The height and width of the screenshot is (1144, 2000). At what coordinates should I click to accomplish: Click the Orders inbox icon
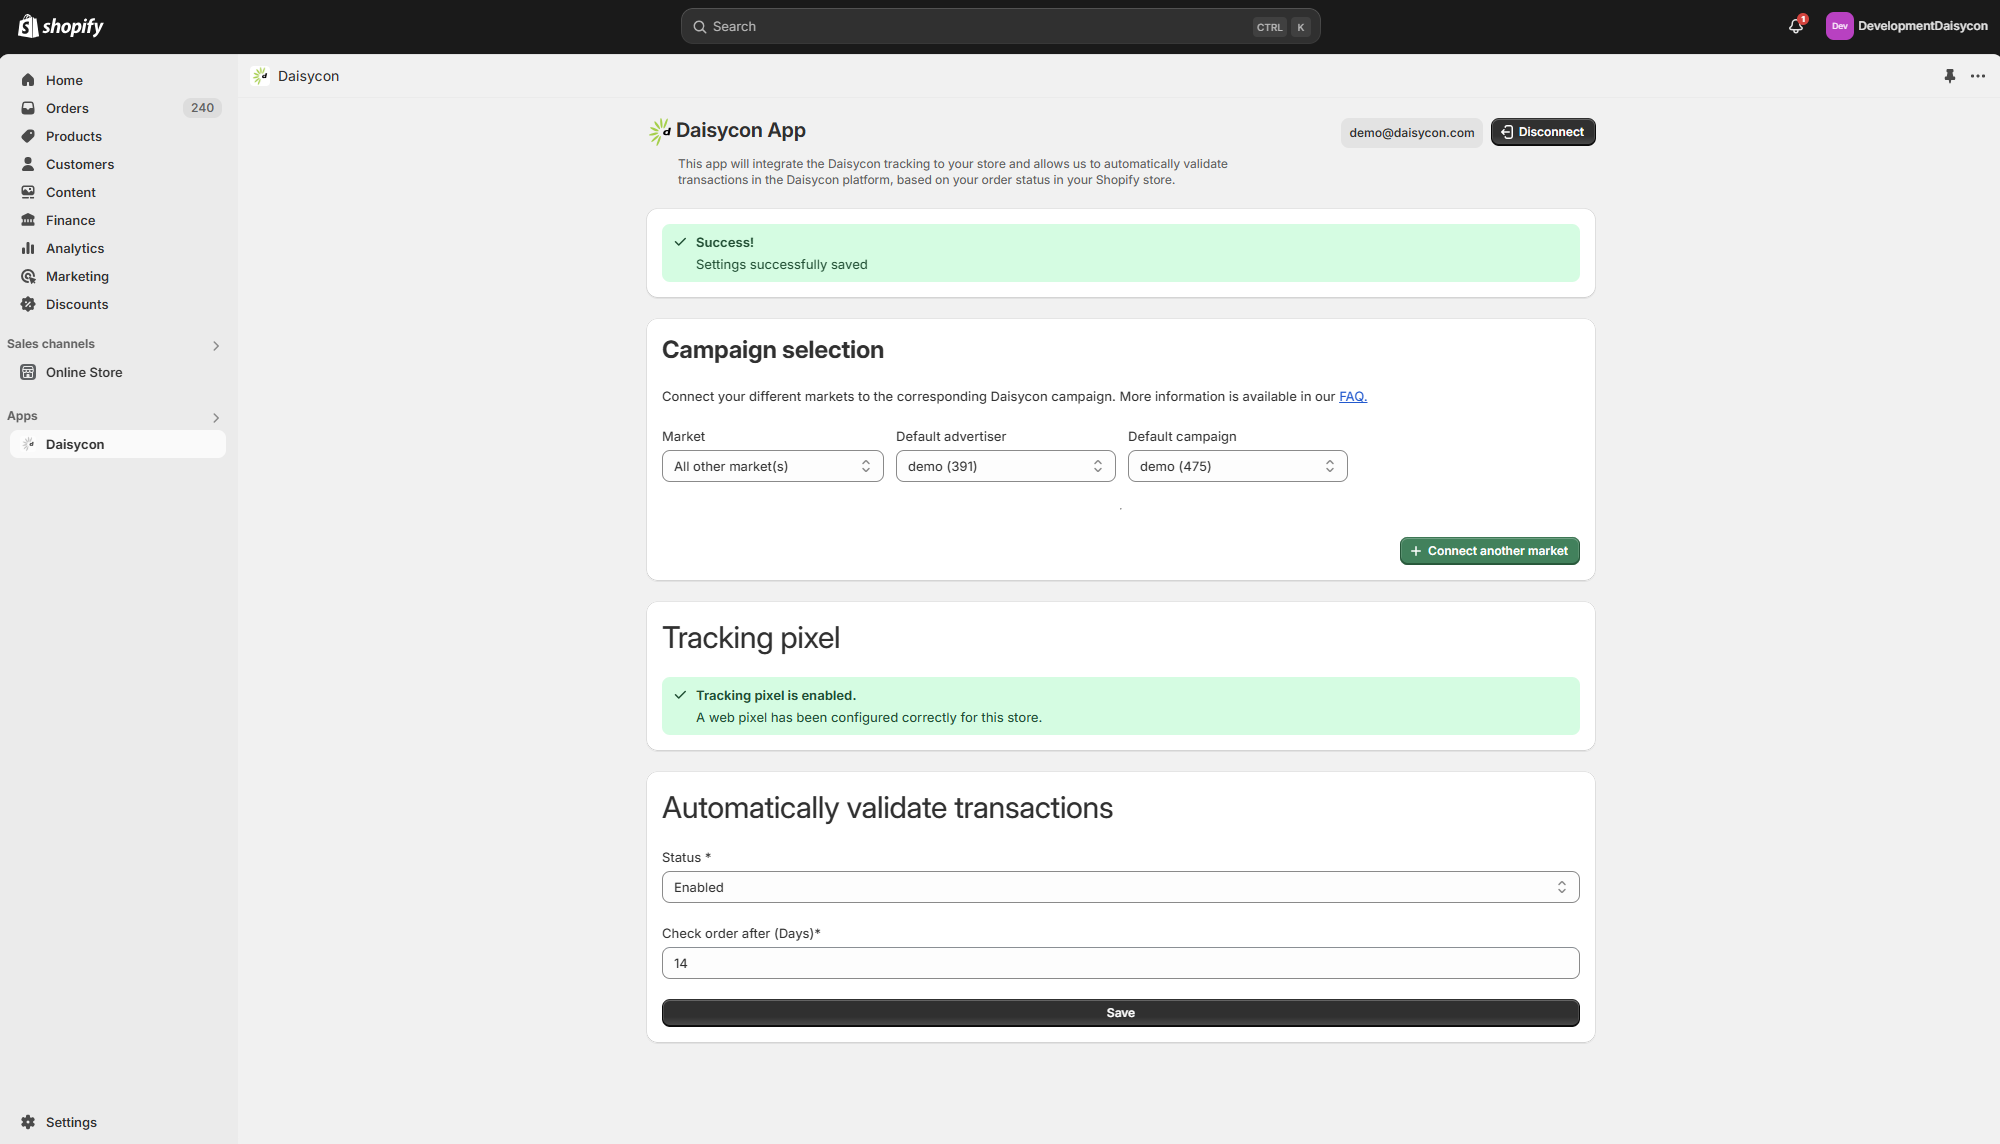click(x=28, y=108)
